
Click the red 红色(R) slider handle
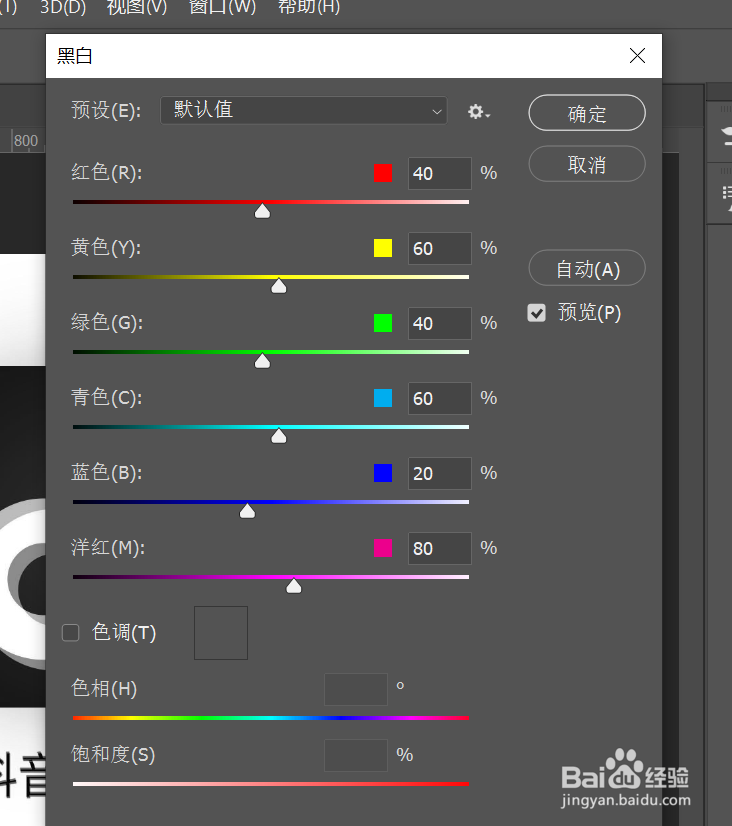[x=262, y=211]
